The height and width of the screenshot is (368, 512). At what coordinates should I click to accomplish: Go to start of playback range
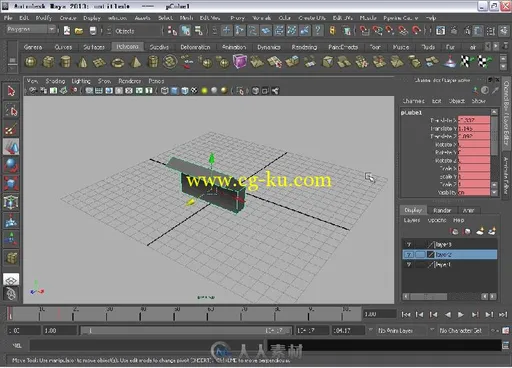tap(405, 314)
